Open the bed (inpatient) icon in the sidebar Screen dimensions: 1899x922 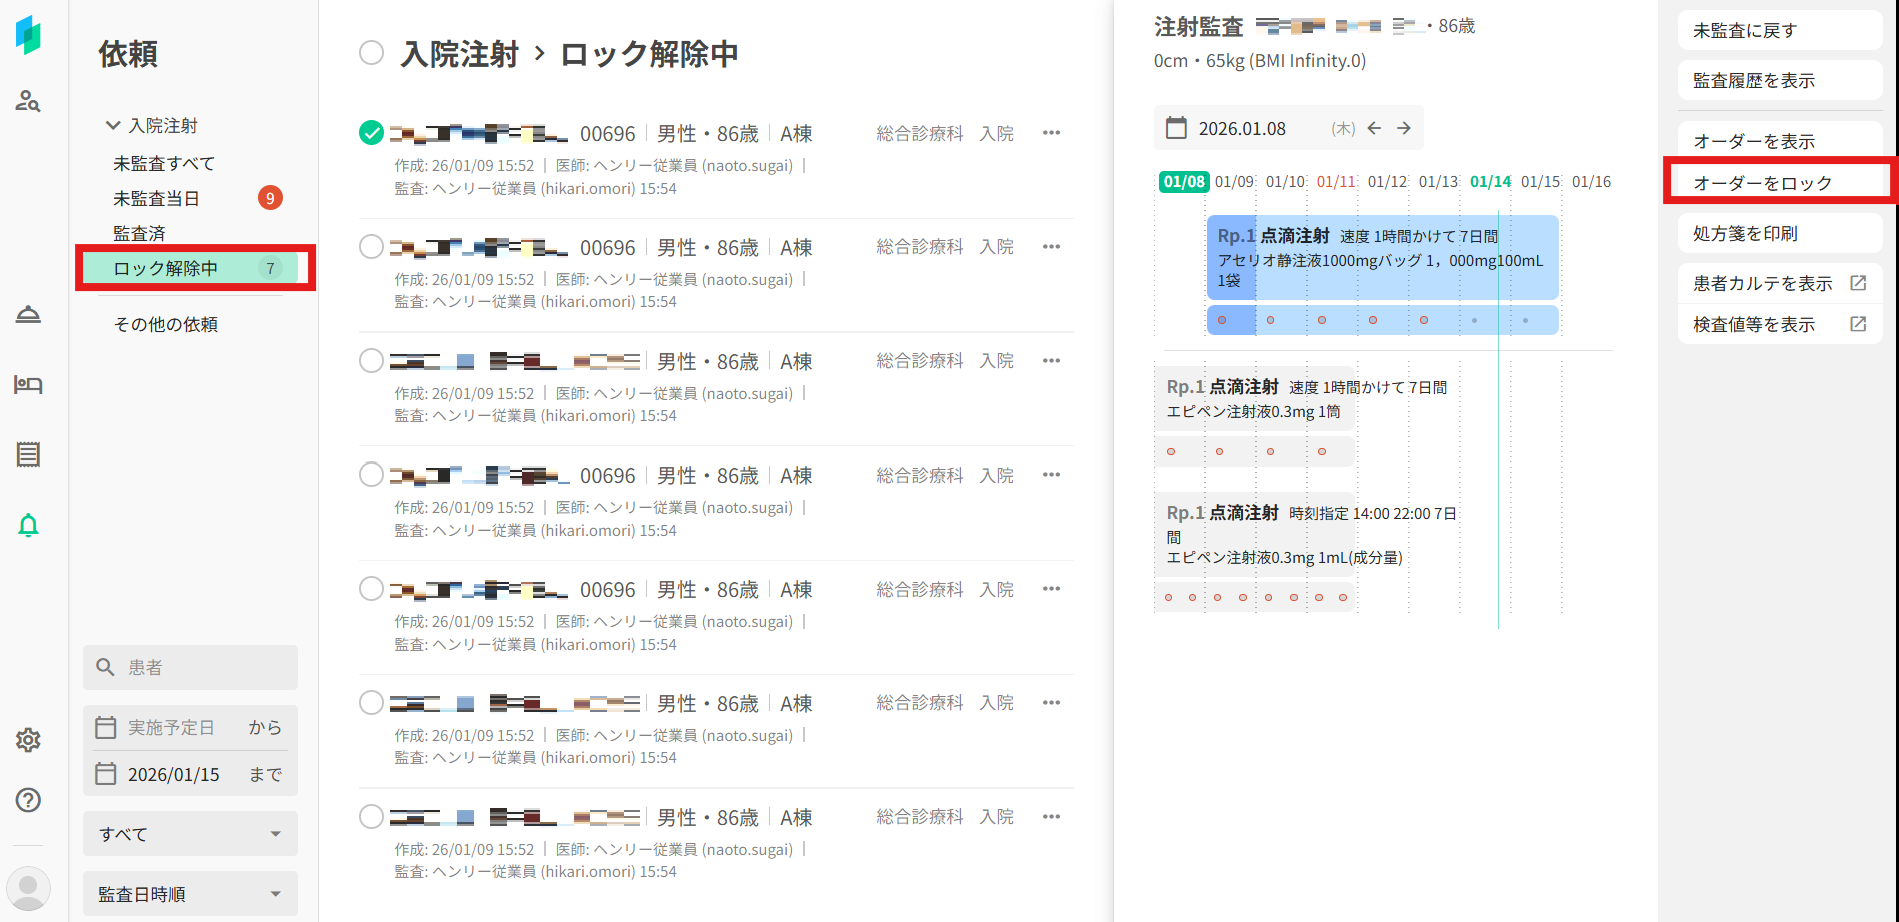coord(28,385)
